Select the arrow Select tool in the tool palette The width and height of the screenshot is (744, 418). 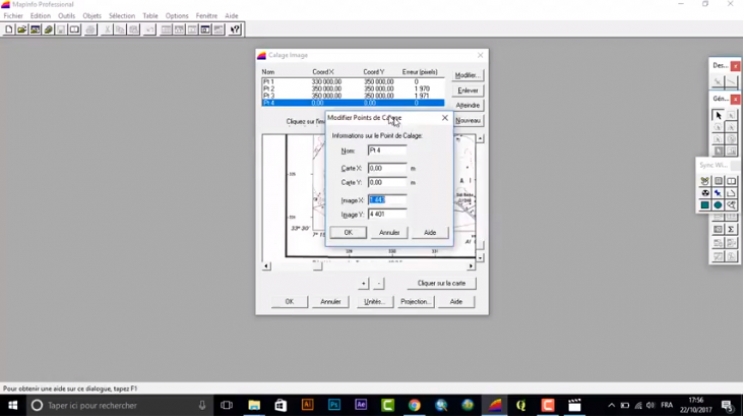718,116
